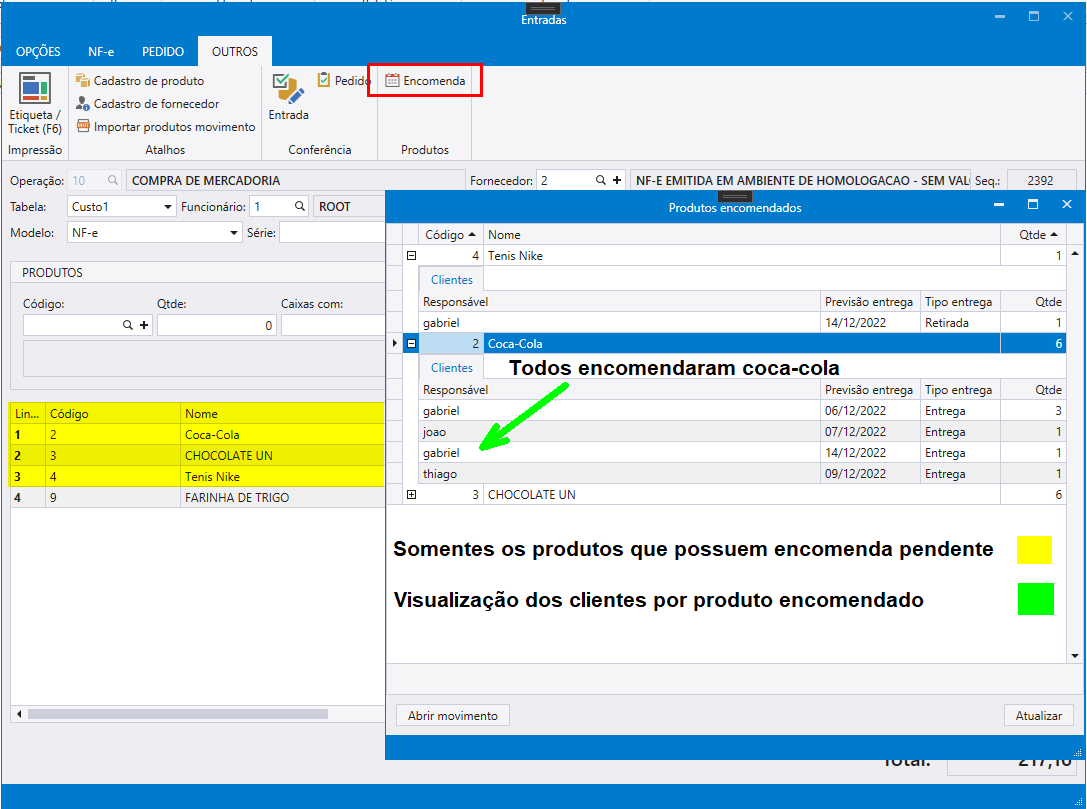Search product código with magnifier icon
Image resolution: width=1087 pixels, height=809 pixels.
tap(128, 325)
